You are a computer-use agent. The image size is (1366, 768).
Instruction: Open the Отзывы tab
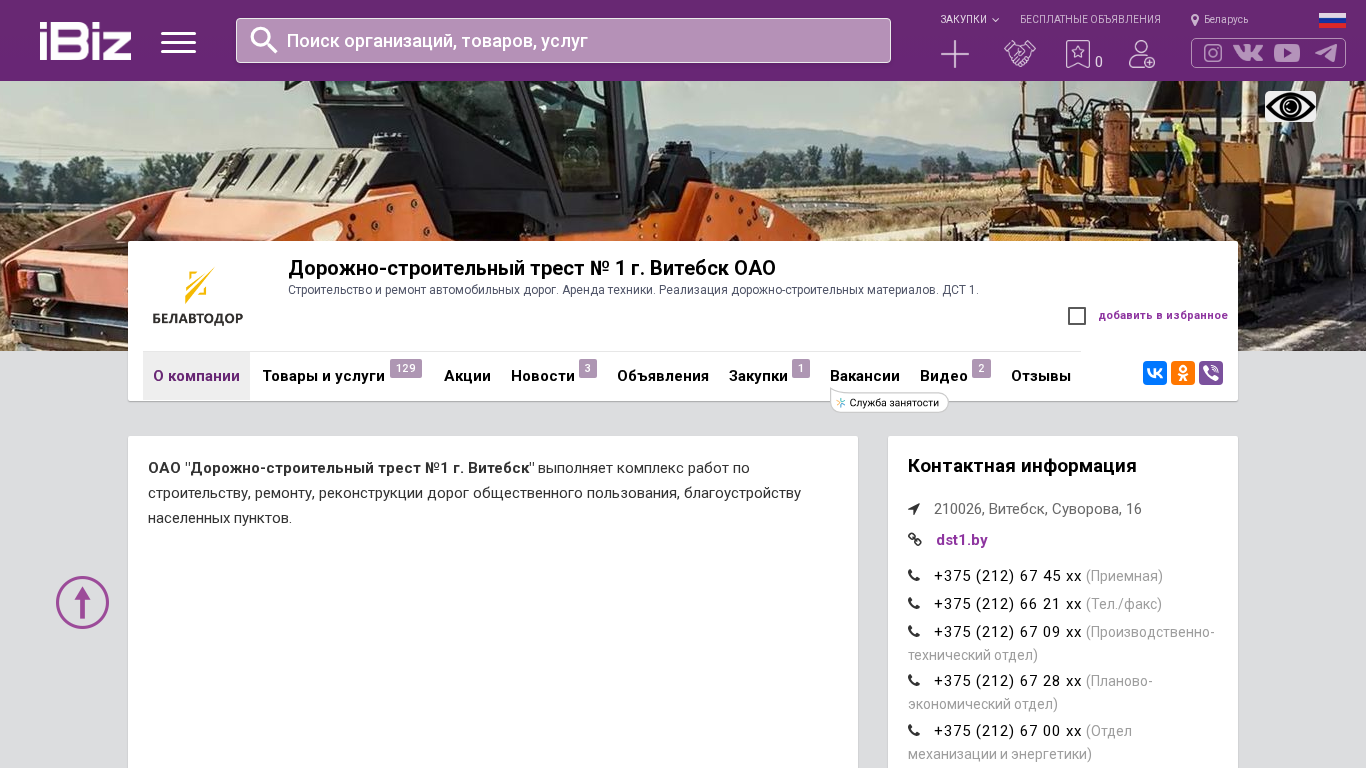[x=1041, y=376]
